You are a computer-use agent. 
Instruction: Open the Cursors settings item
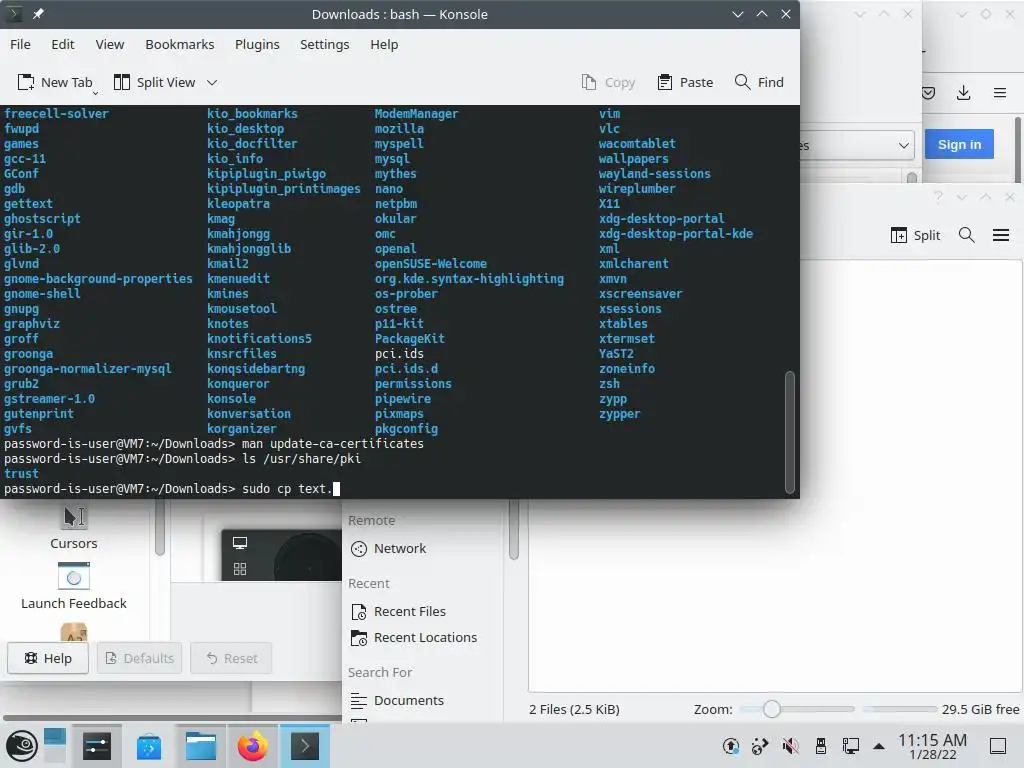tap(74, 528)
